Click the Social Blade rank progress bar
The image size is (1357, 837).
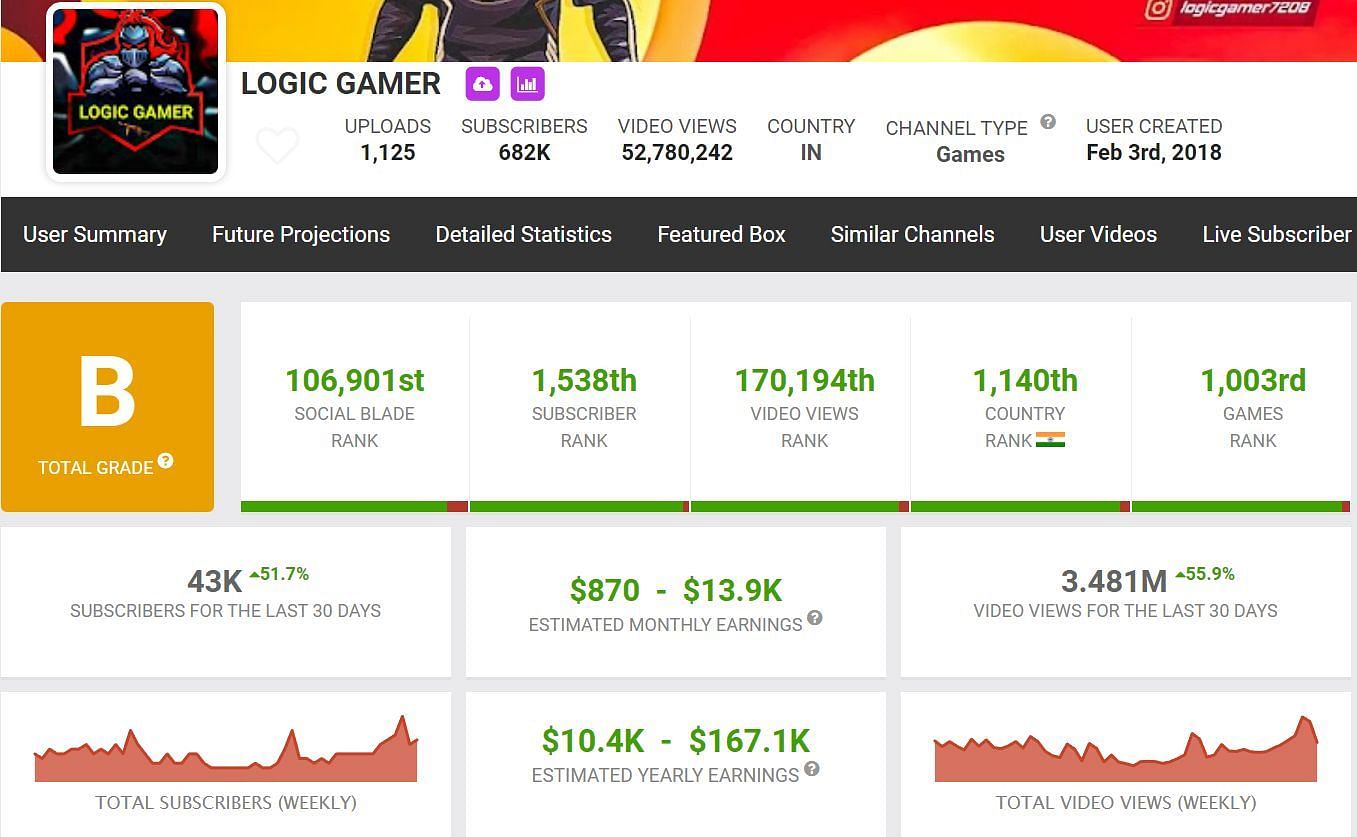[354, 507]
